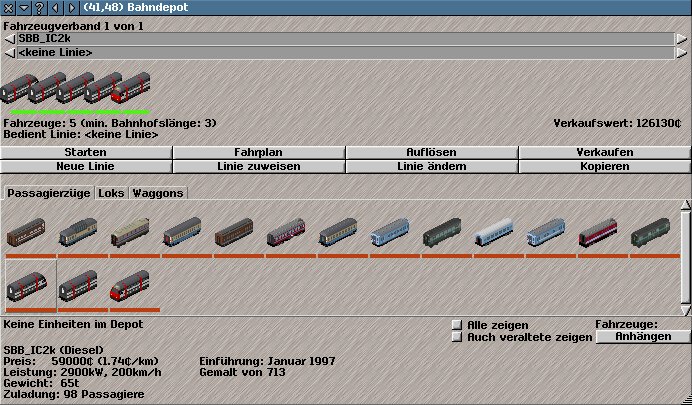
Task: Cycle the 'Anhängen' vehicle mode selector
Action: pos(642,337)
